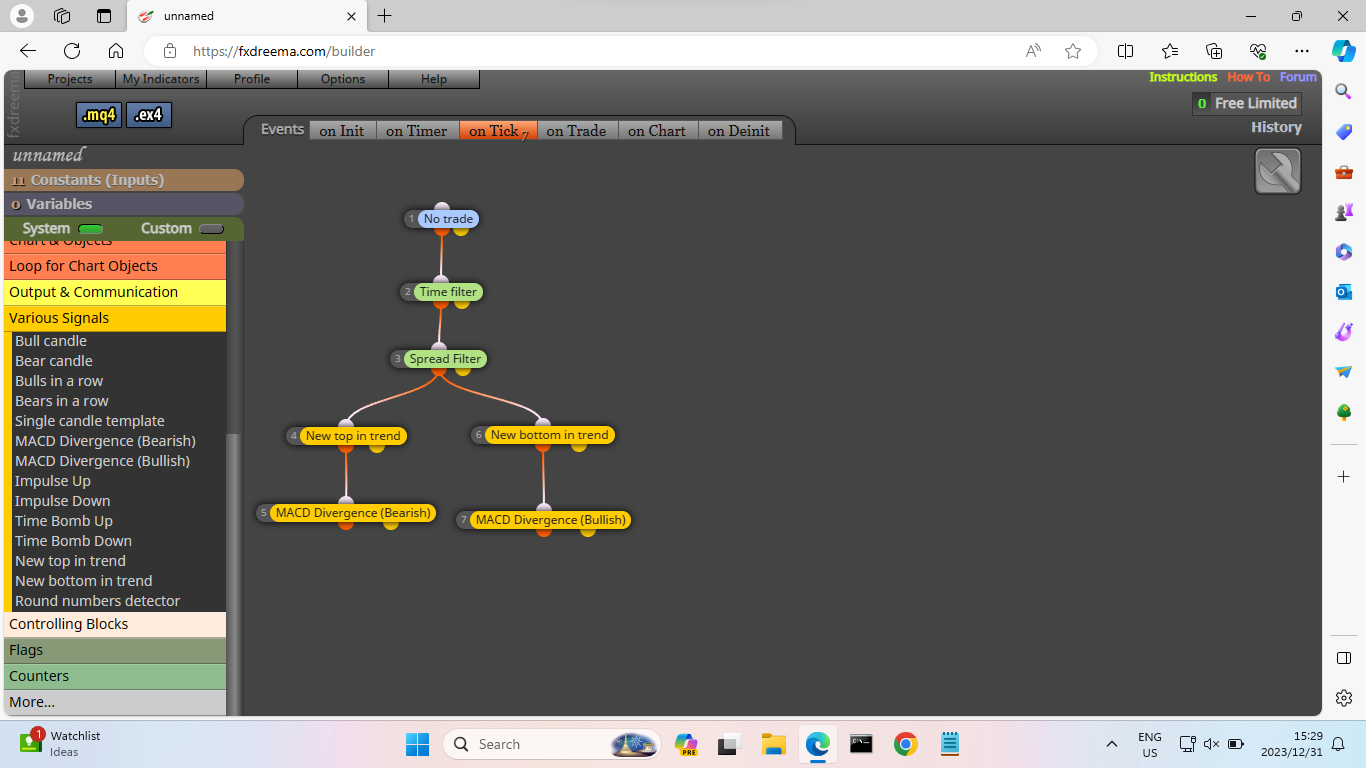Select MACD Divergence (Bullish) block on canvas
1366x768 pixels.
tap(550, 520)
